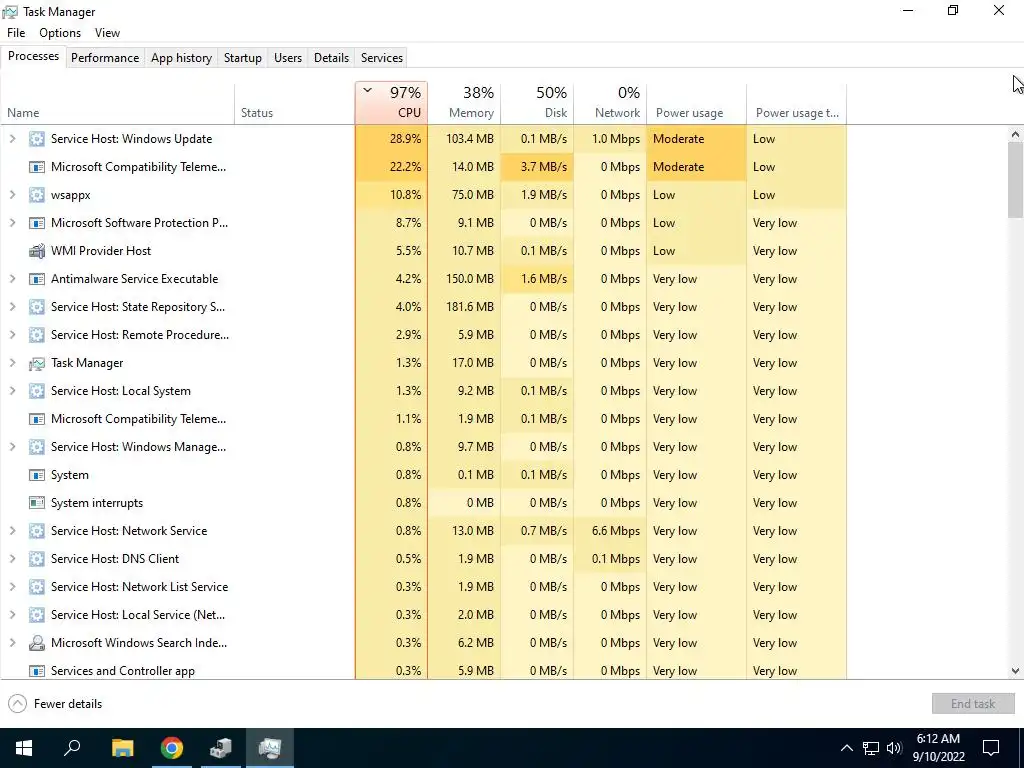Switch to the Users tab
Viewport: 1024px width, 768px height.
pyautogui.click(x=288, y=57)
